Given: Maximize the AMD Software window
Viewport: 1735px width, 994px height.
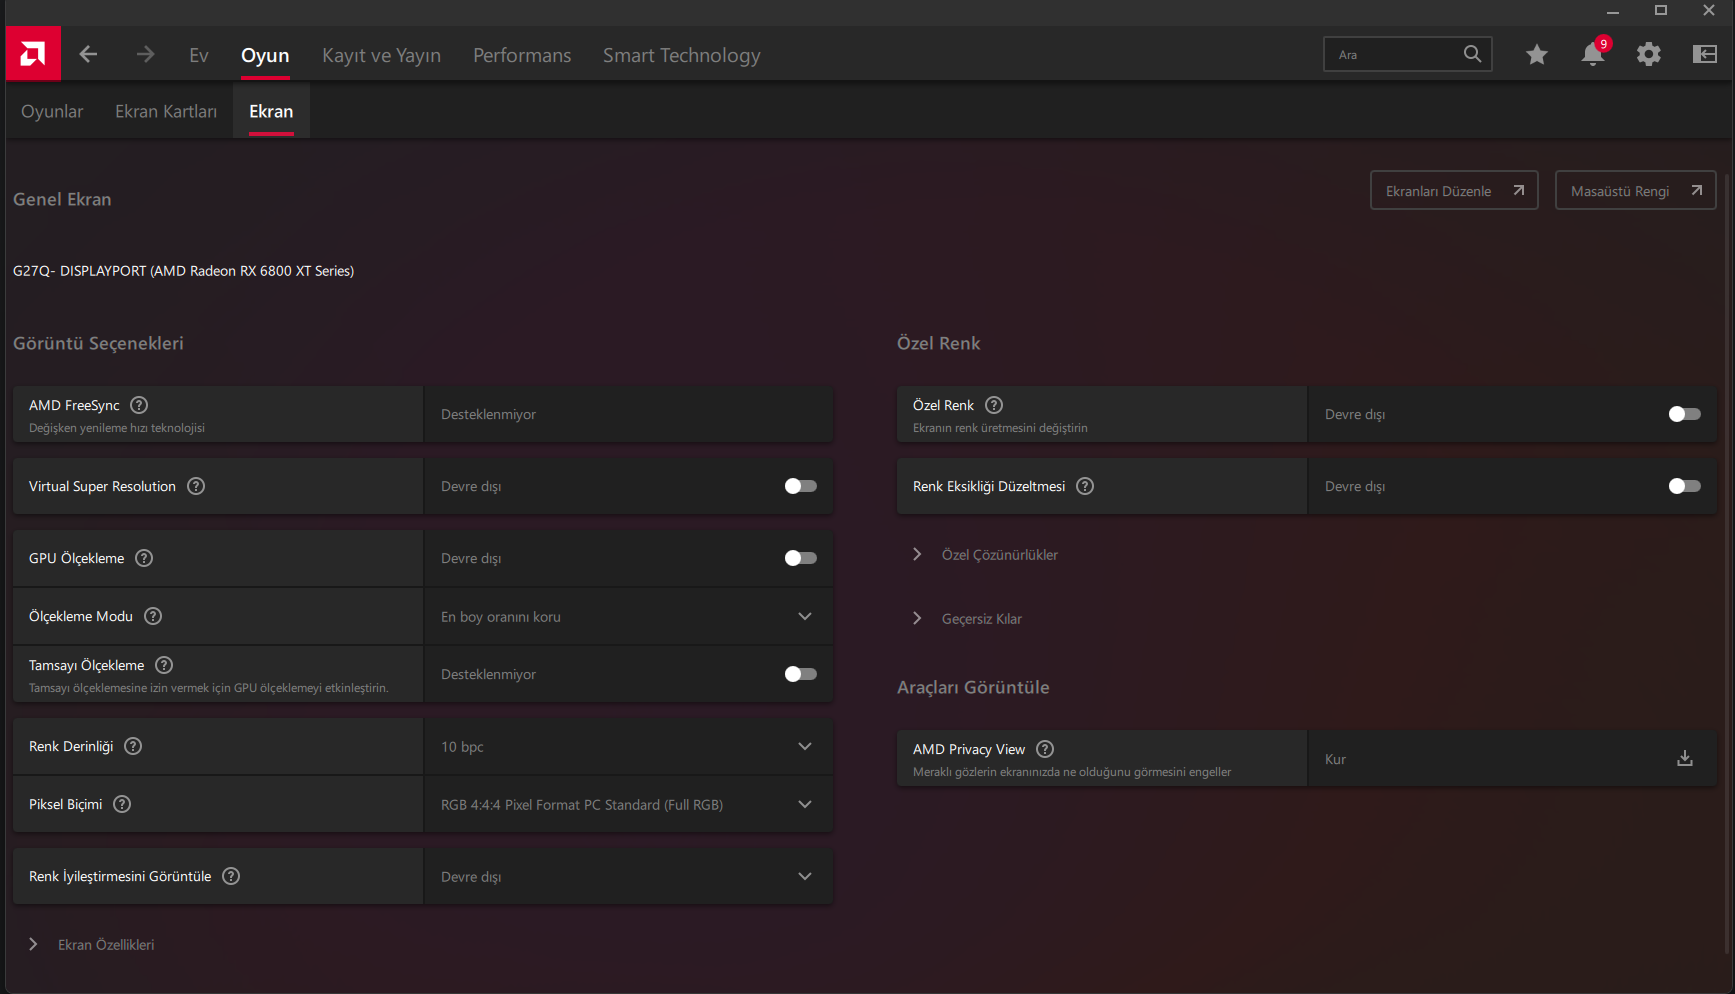Looking at the screenshot, I should [1661, 11].
